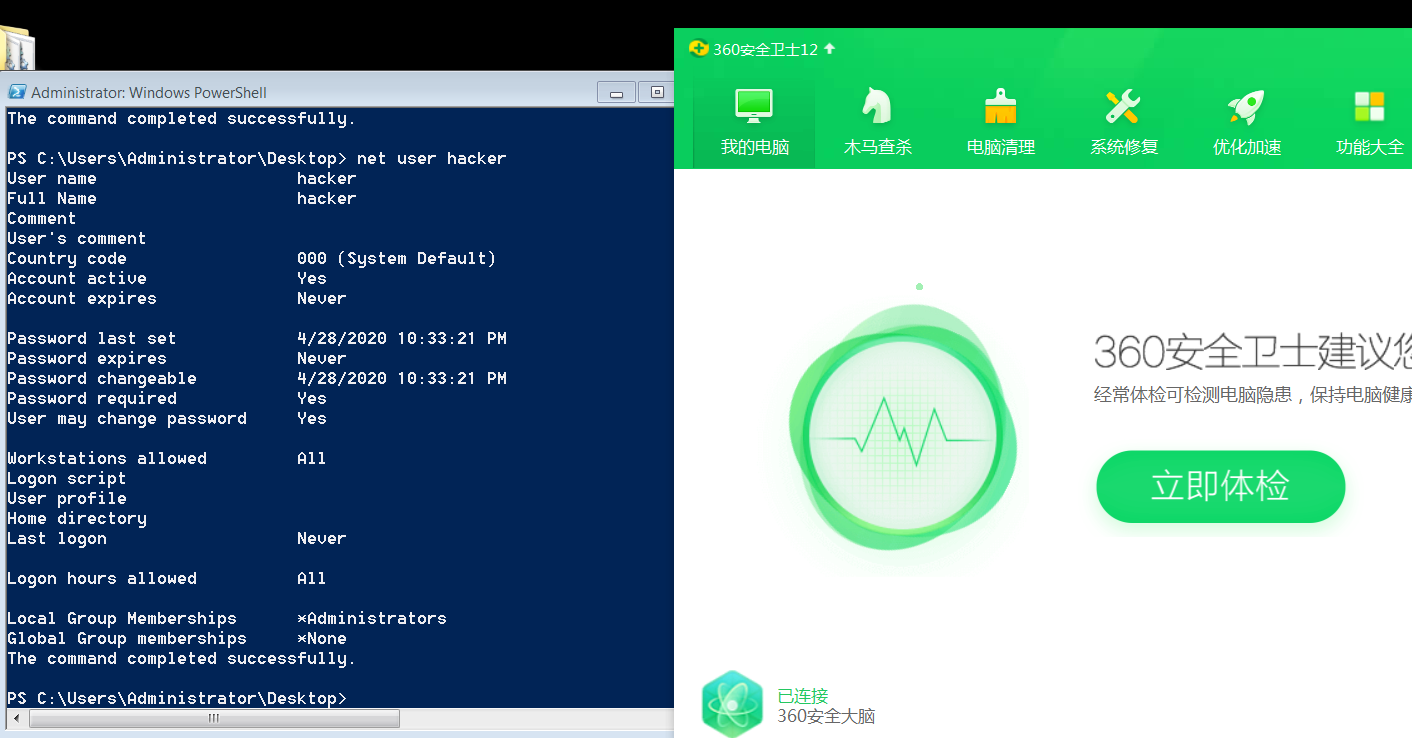Click the 360 logo in title bar
Image resolution: width=1412 pixels, height=738 pixels.
(x=698, y=49)
